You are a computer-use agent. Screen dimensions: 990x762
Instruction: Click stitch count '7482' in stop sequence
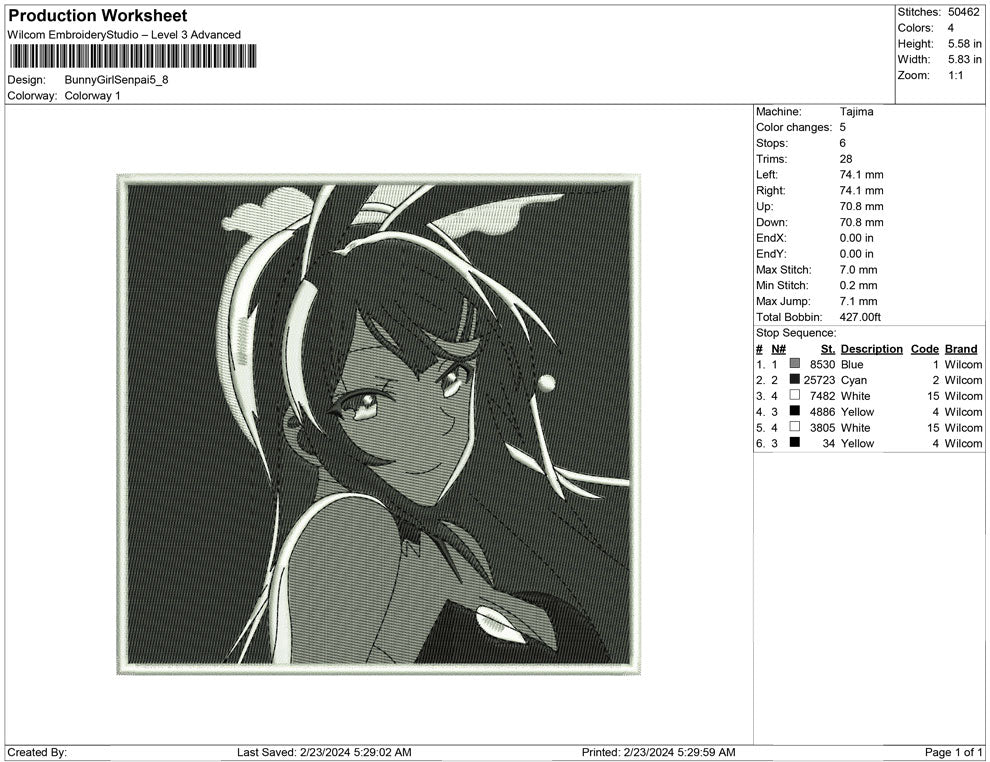(822, 396)
